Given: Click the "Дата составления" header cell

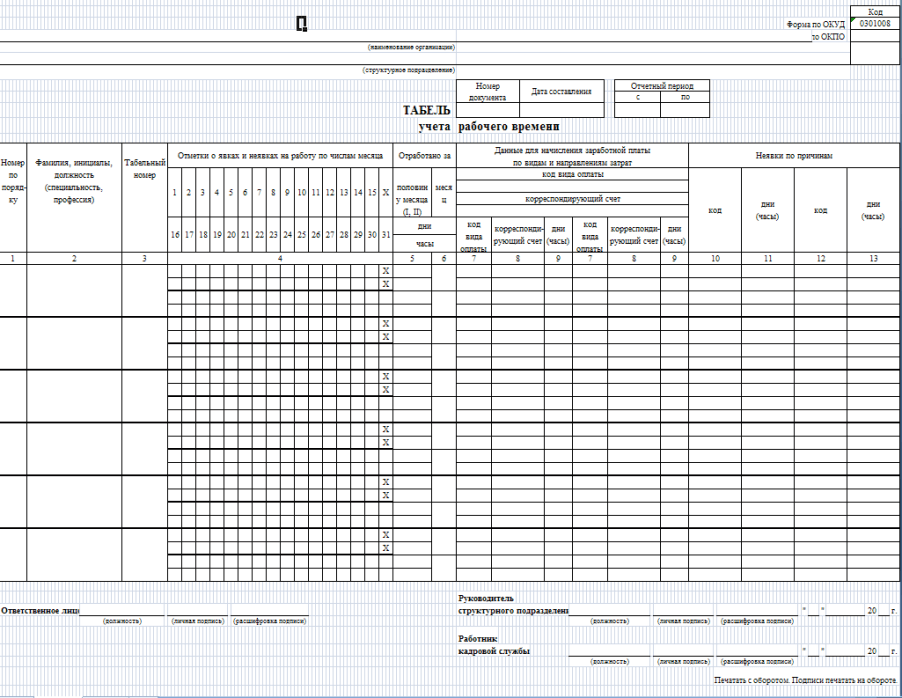Looking at the screenshot, I should tap(561, 91).
